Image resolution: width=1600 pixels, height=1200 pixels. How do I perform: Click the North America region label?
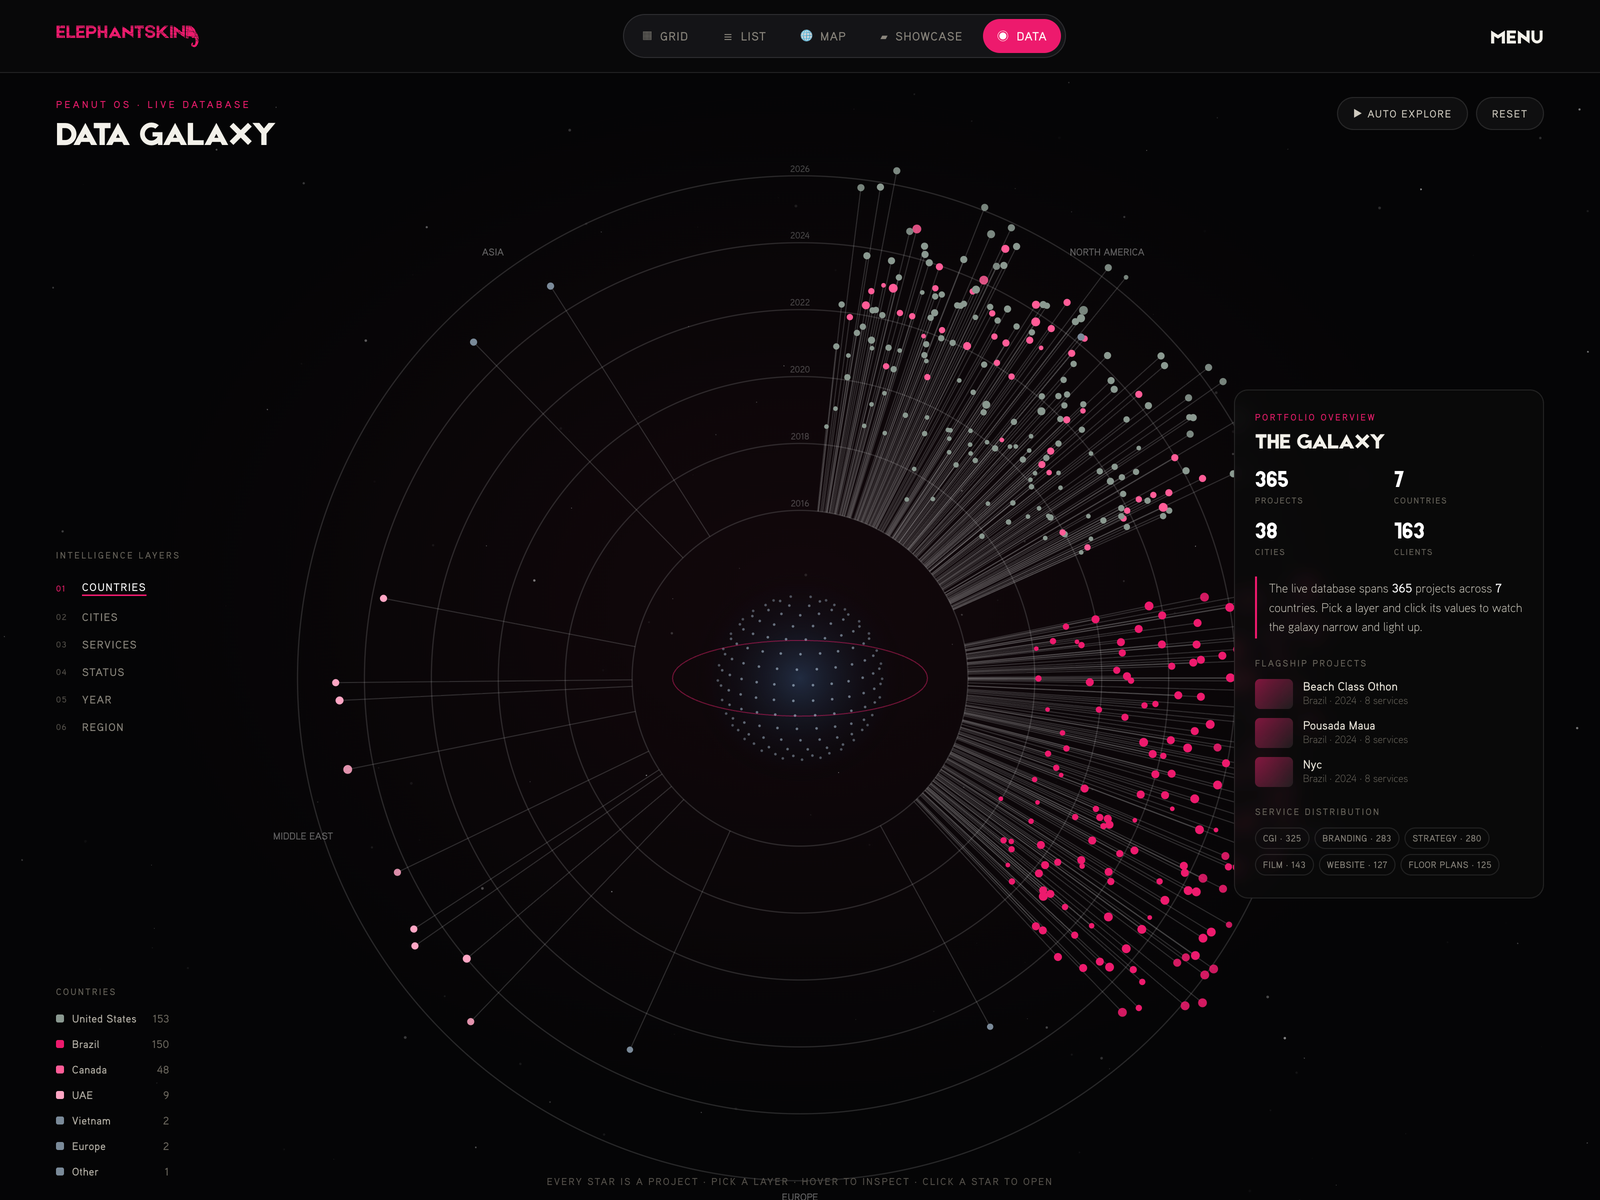pyautogui.click(x=1107, y=252)
